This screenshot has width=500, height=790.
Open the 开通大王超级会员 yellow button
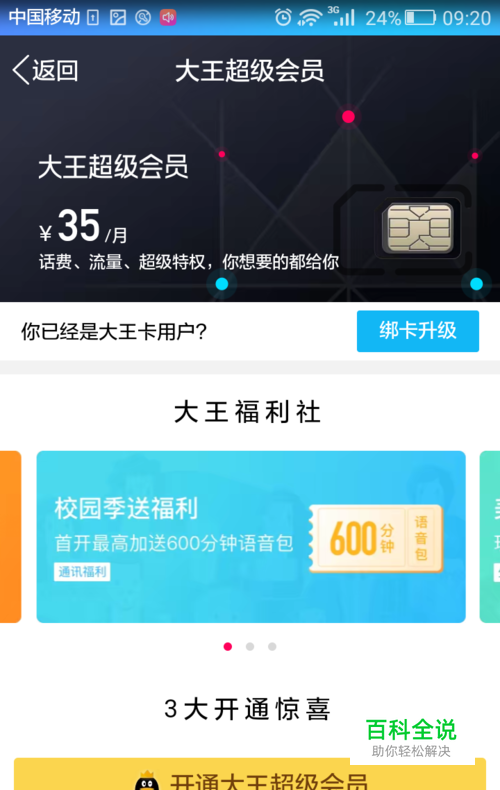tap(250, 774)
